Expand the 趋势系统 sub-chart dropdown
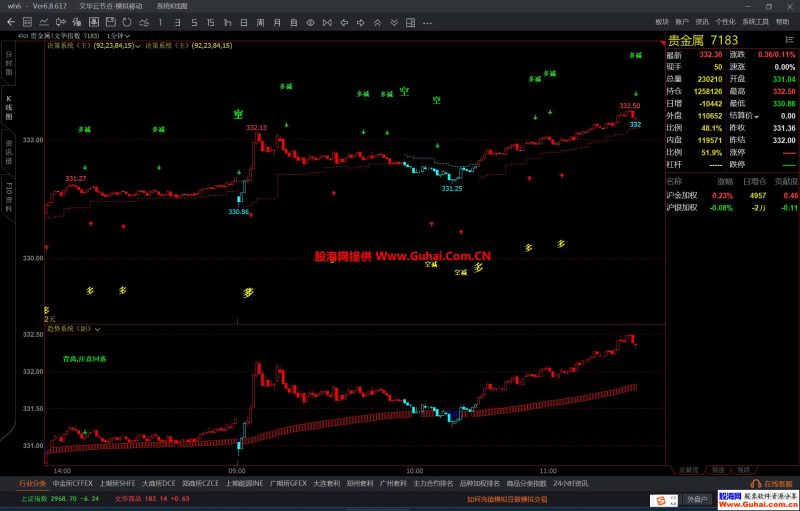Viewport: 800px width, 511px height. [97, 329]
